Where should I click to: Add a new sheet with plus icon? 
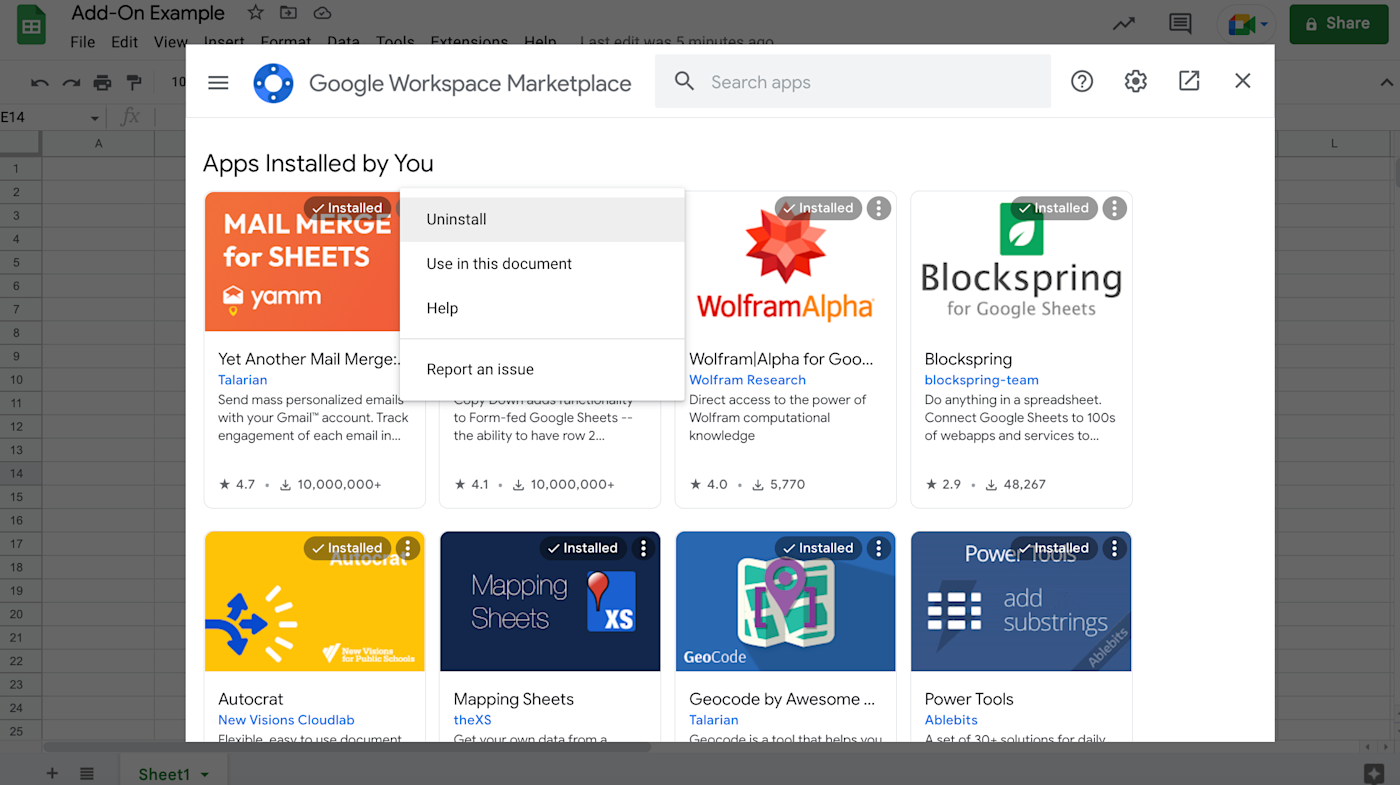click(x=53, y=774)
